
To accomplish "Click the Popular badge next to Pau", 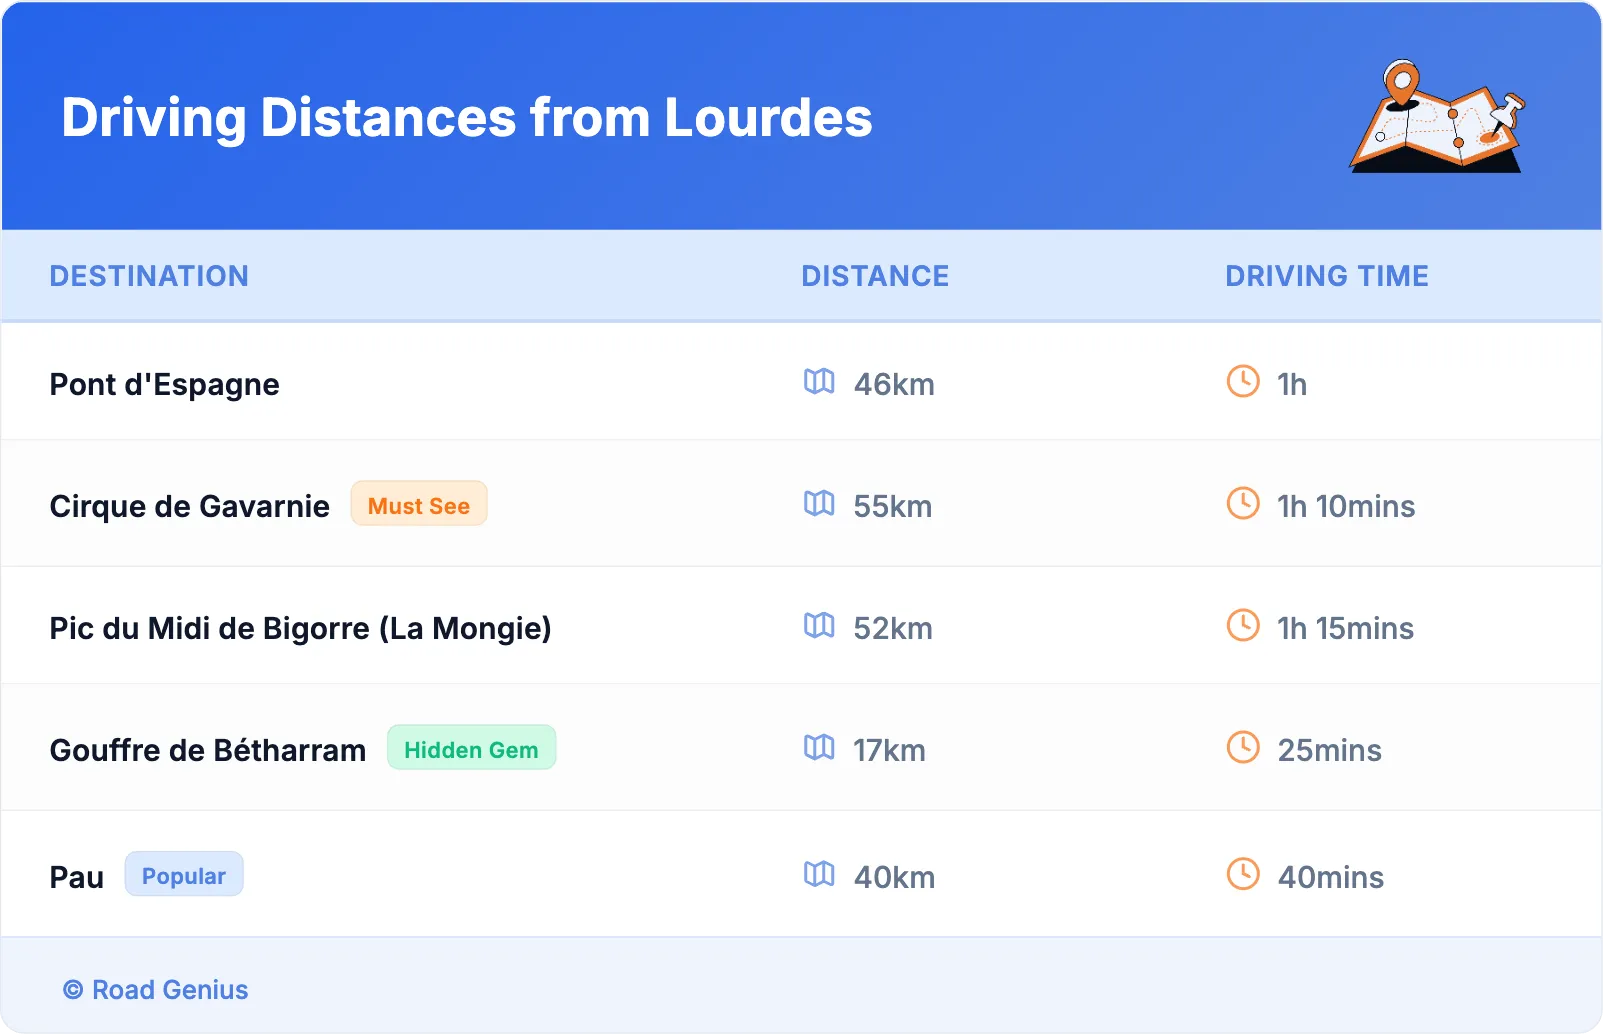I will click(x=184, y=875).
